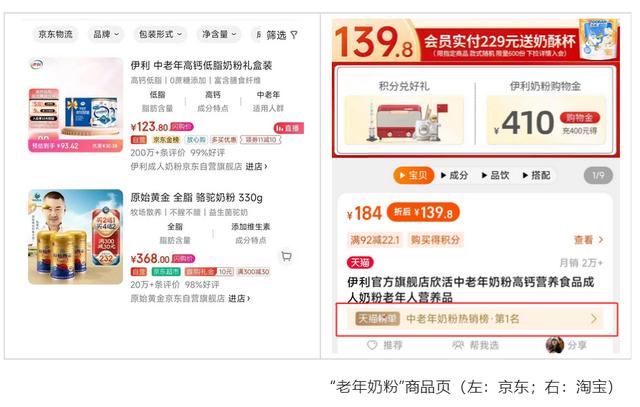Toggle the 京东物流 filter chip

[55, 34]
